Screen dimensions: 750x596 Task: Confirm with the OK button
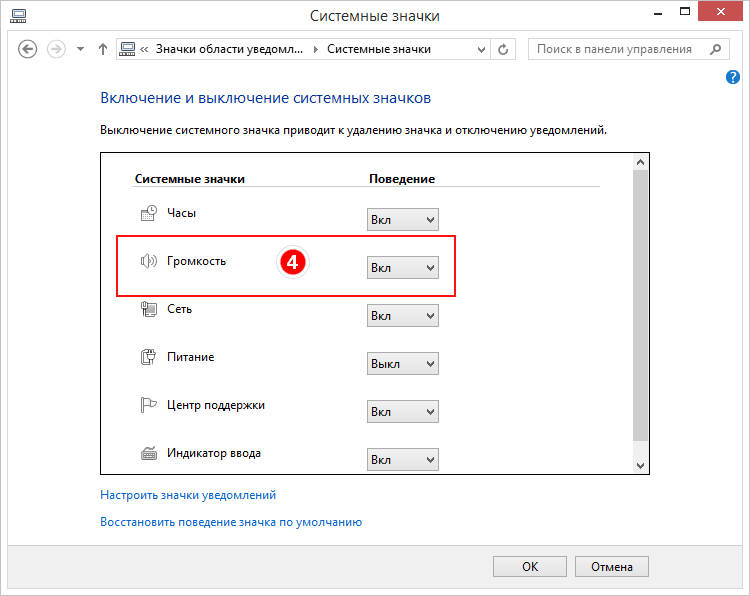(530, 567)
